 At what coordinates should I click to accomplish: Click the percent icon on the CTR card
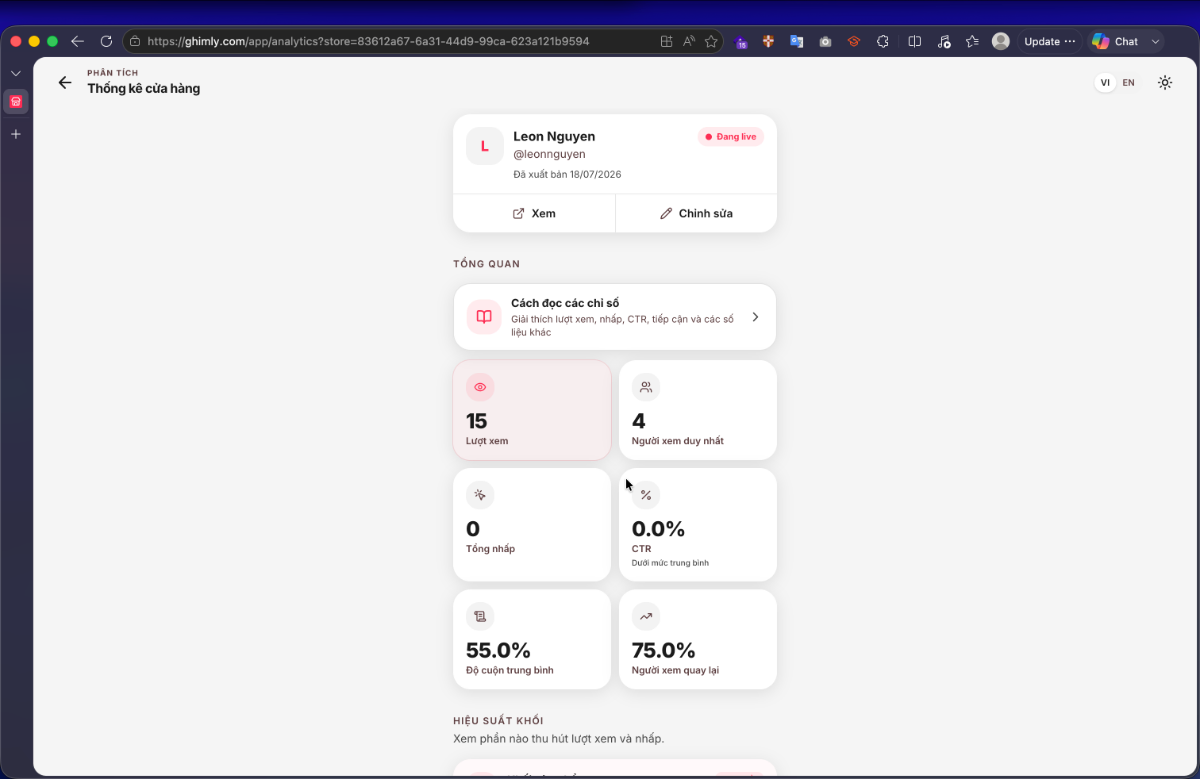coord(646,495)
